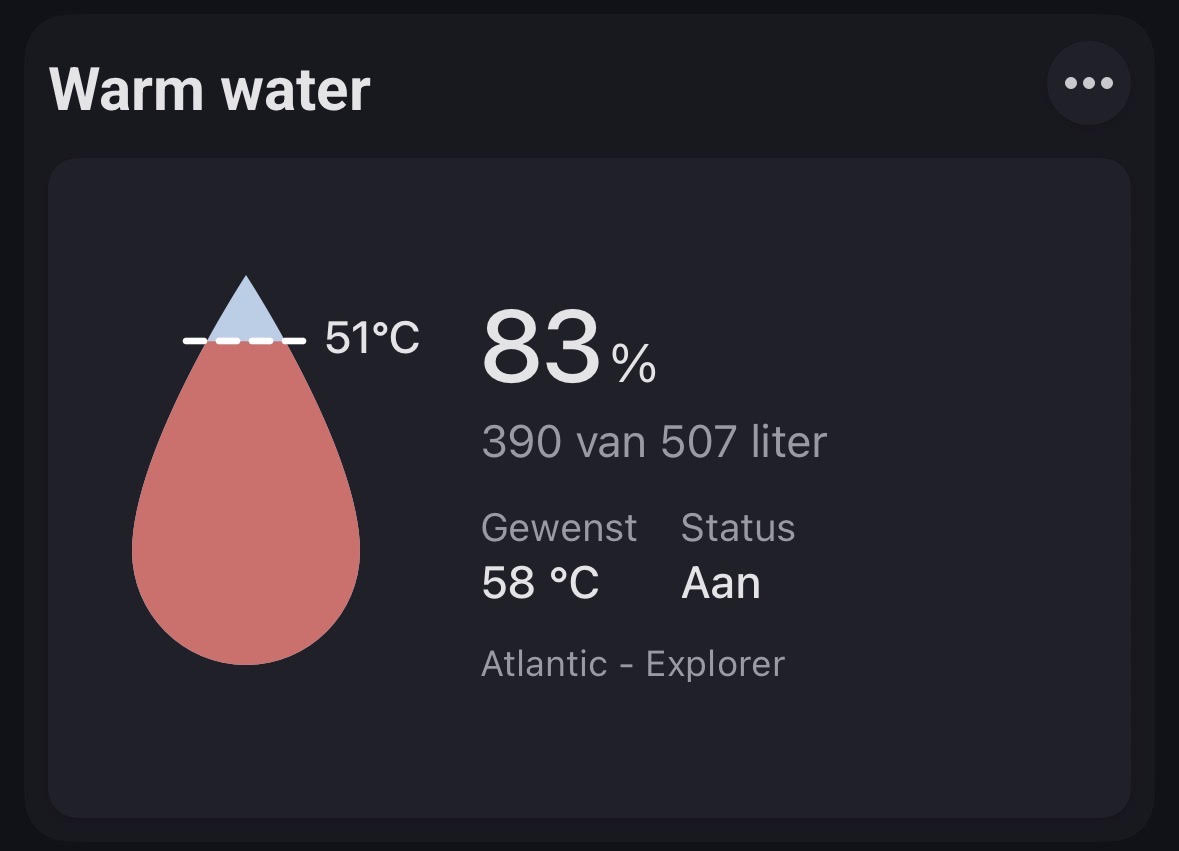
Task: Click the number 507 total capacity
Action: (x=699, y=441)
